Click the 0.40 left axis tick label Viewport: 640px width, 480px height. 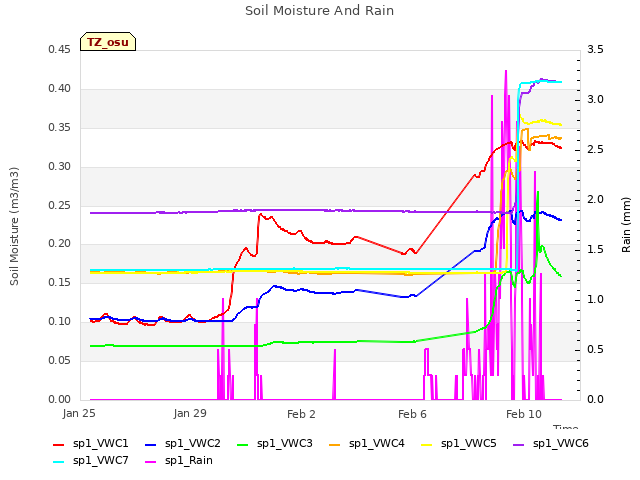click(x=60, y=89)
